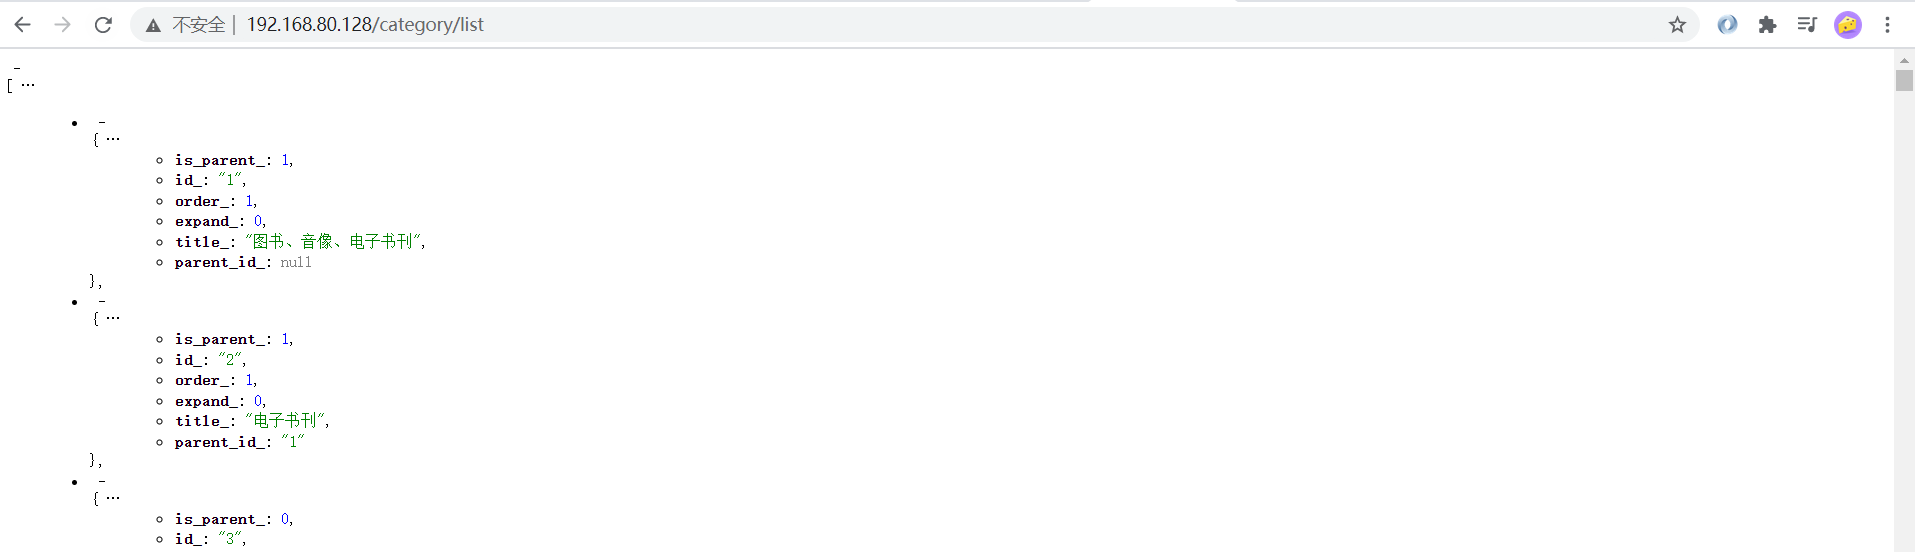The image size is (1915, 552).
Task: Click the blue extension icon beside star
Action: point(1727,25)
